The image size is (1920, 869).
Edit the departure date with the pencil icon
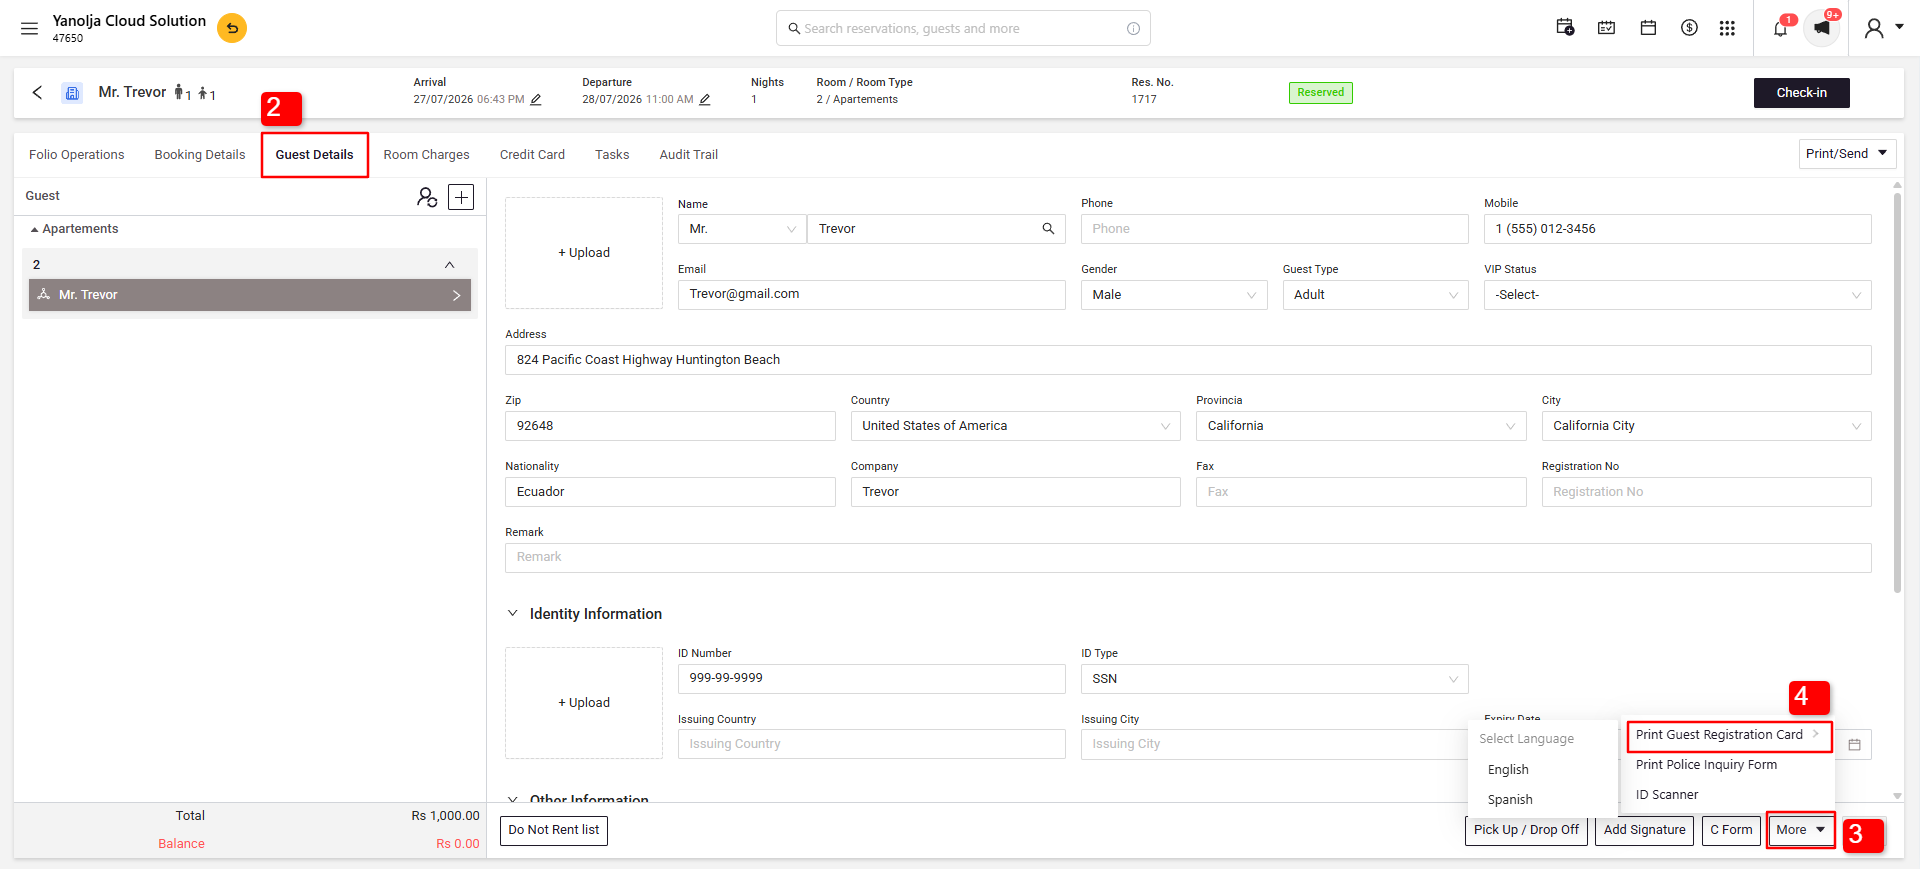[x=705, y=99]
